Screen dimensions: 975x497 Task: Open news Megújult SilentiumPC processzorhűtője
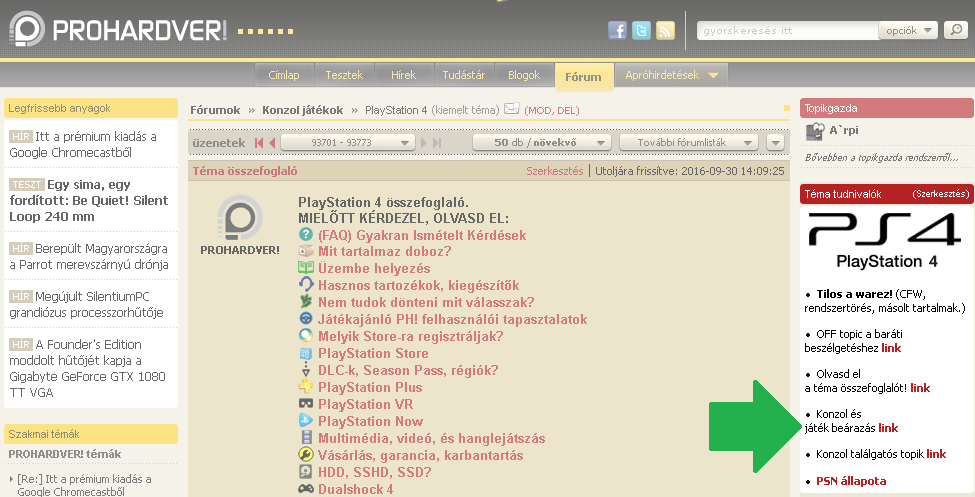tap(86, 304)
